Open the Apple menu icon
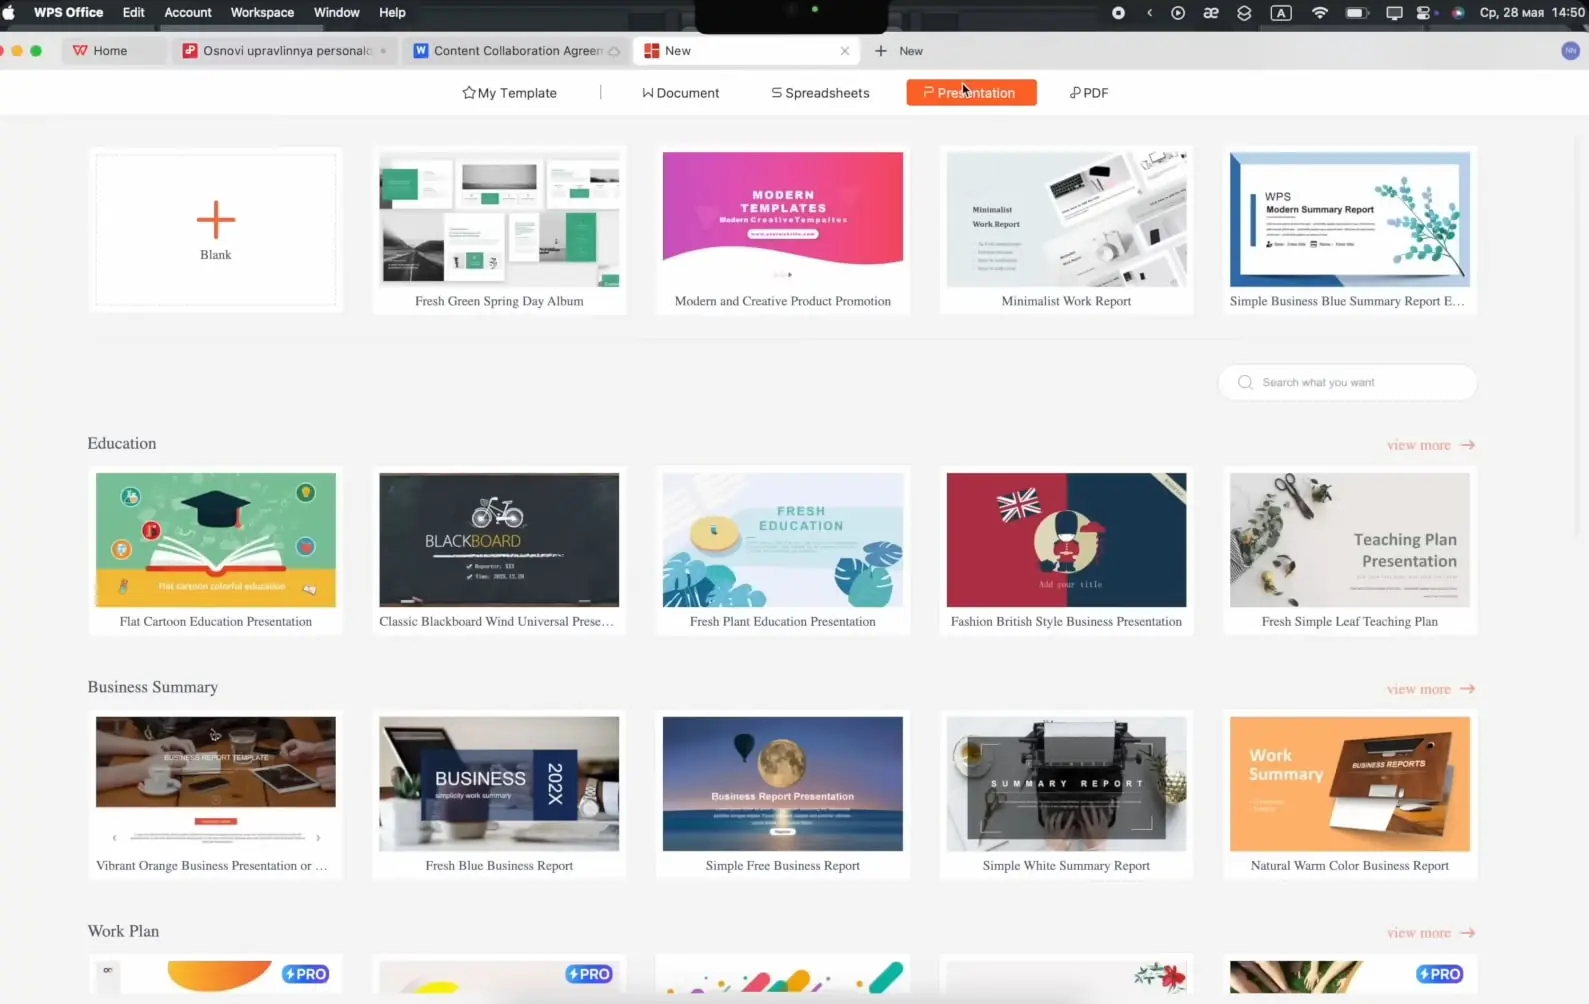 click(9, 12)
